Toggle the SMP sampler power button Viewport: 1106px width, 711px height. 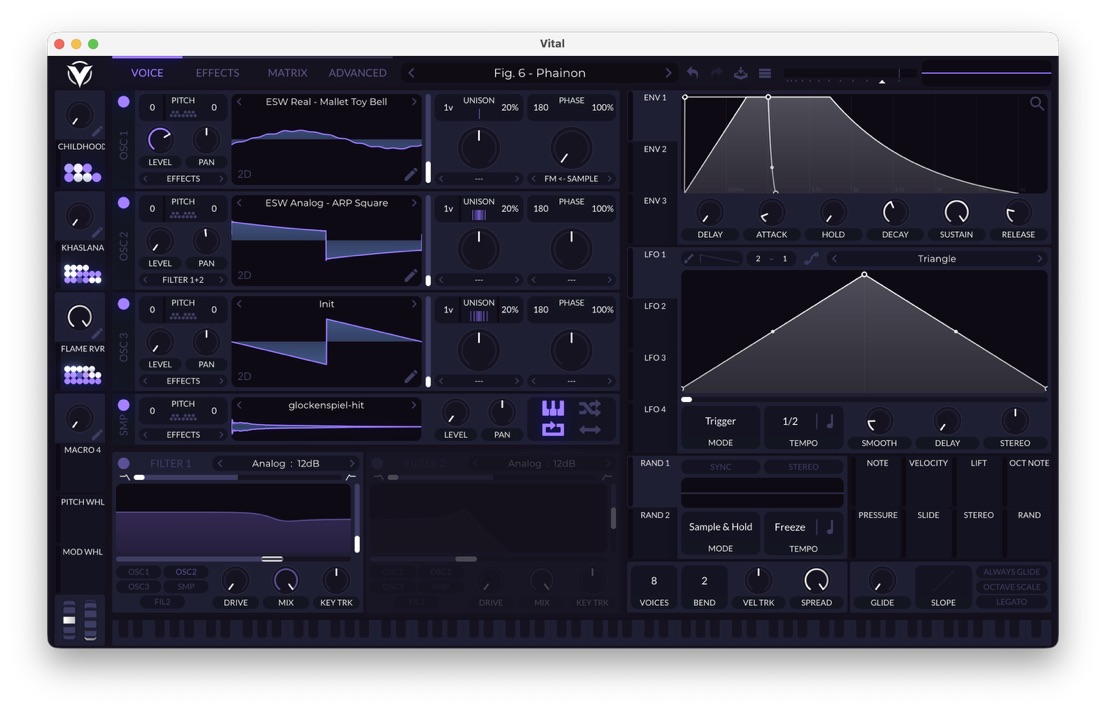coord(124,405)
